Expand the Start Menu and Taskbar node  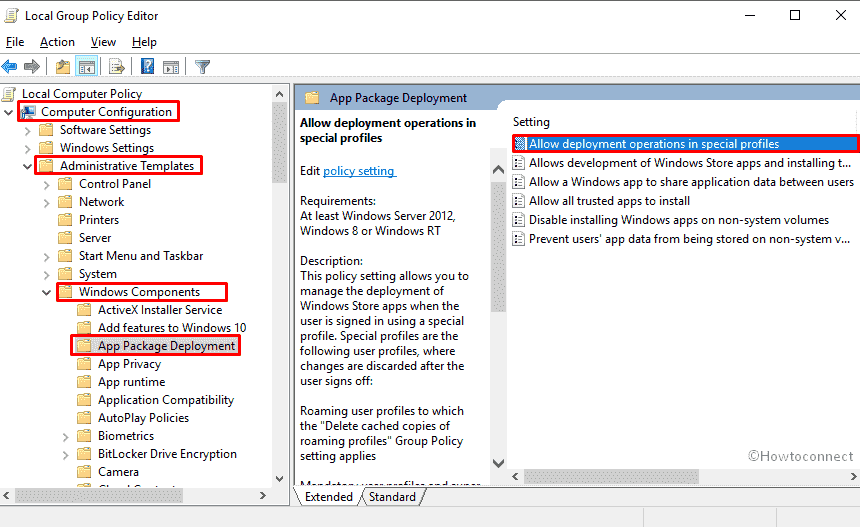(x=47, y=257)
